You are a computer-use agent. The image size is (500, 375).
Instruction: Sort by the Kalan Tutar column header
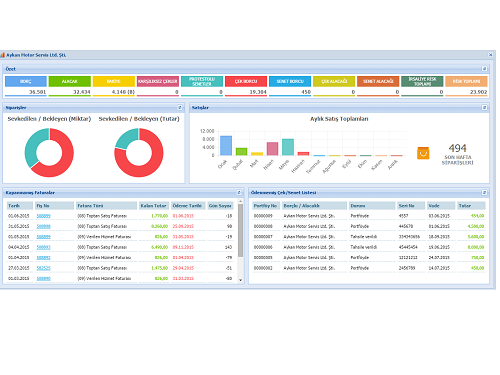(154, 206)
